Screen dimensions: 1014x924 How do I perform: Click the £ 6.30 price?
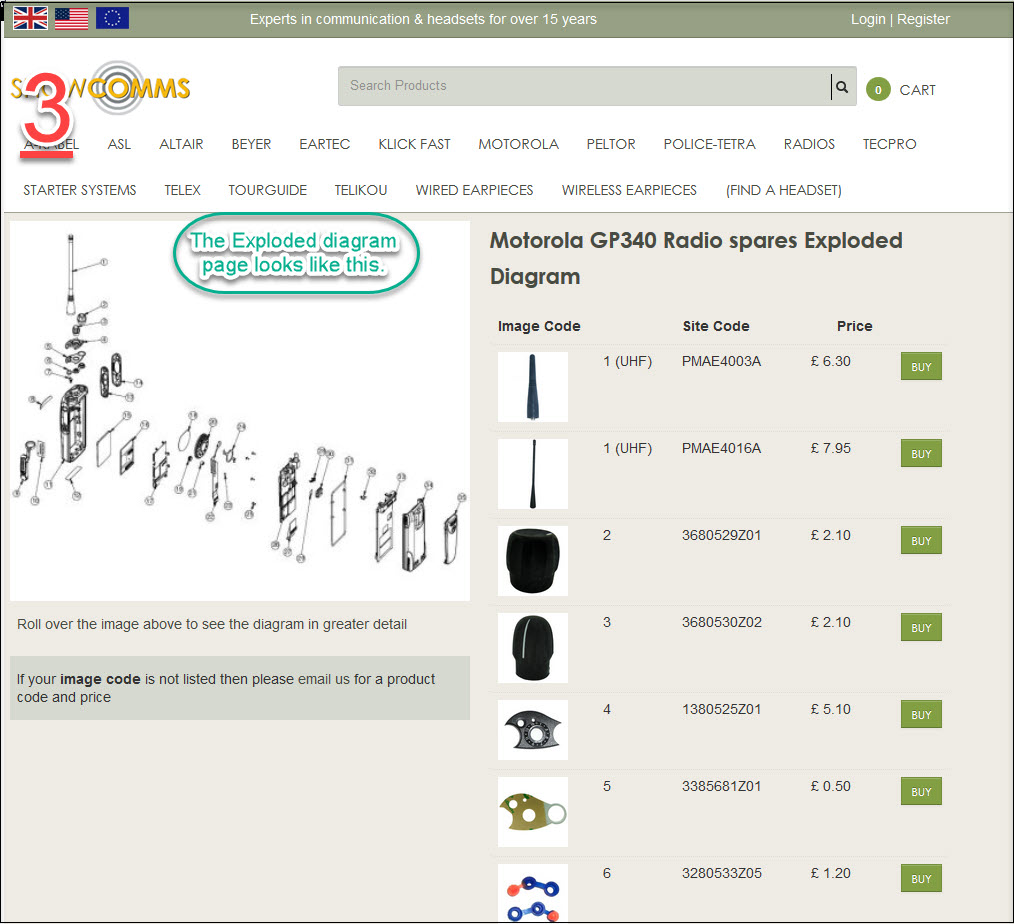pyautogui.click(x=830, y=361)
